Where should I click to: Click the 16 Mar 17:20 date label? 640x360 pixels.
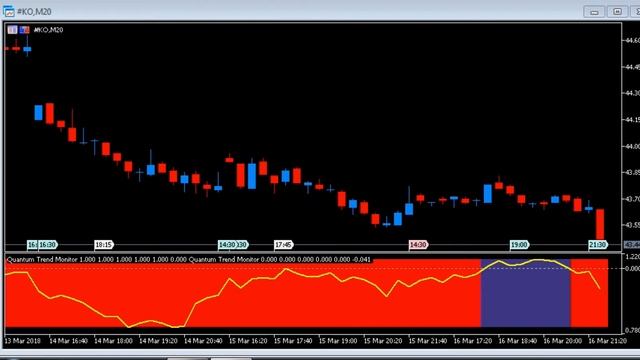coord(472,341)
